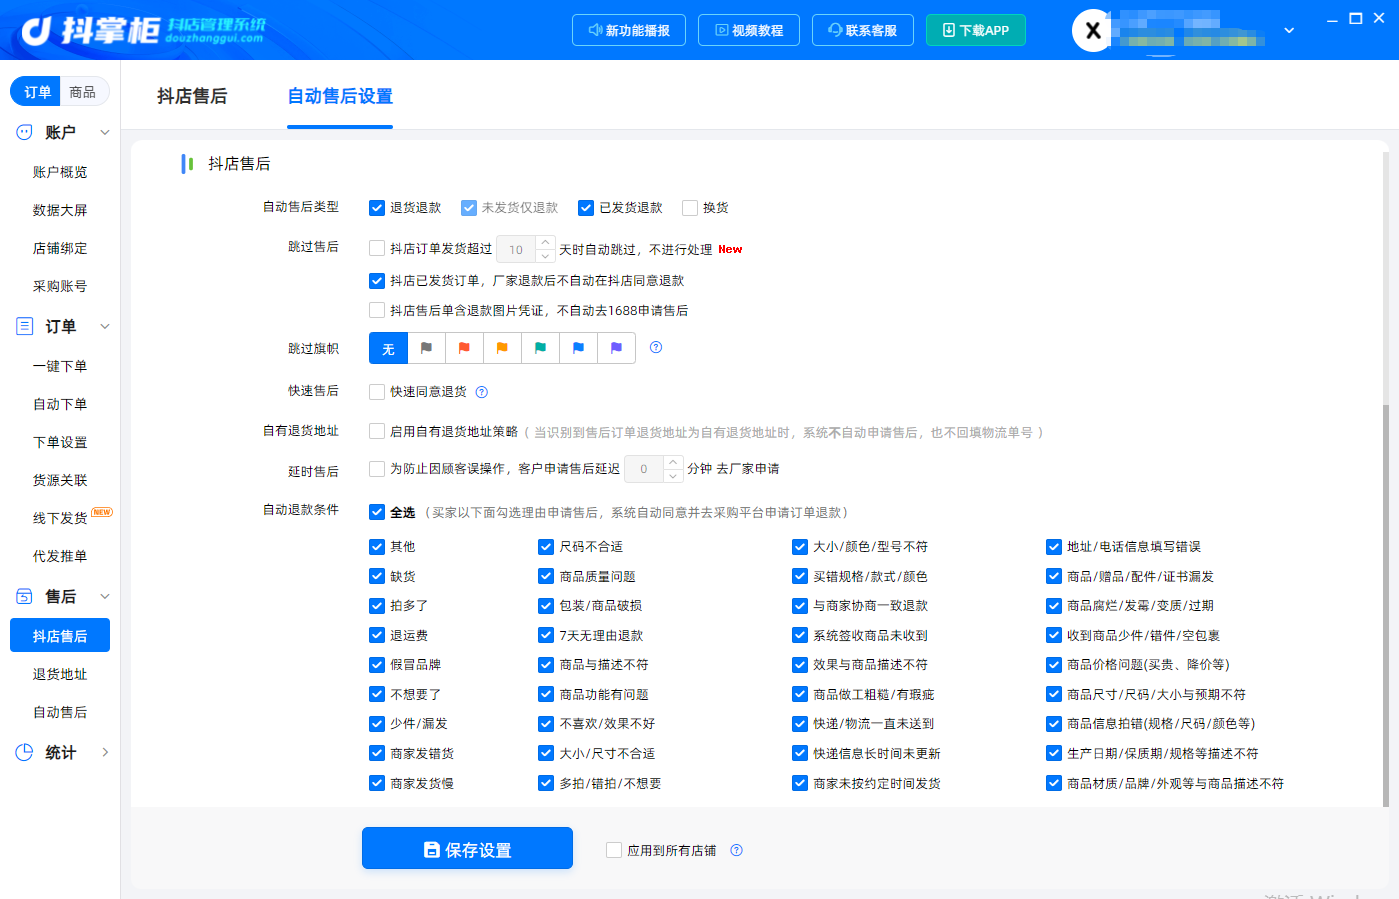
Task: Choose the purple flag icon
Action: pos(616,348)
